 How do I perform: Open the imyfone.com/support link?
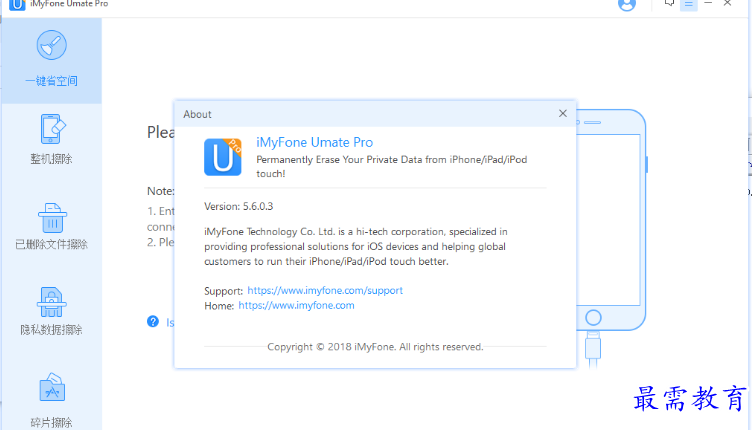[325, 290]
